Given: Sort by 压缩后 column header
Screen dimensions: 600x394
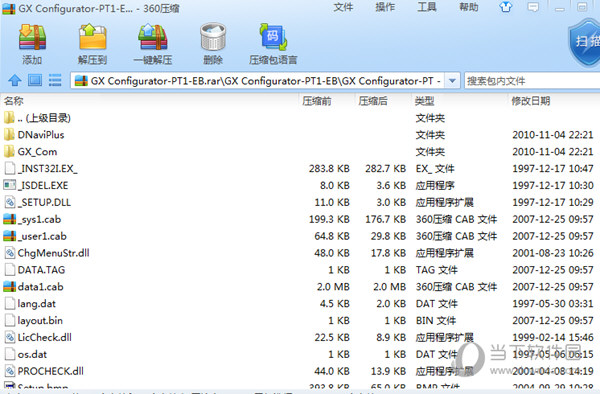Looking at the screenshot, I should tap(373, 101).
